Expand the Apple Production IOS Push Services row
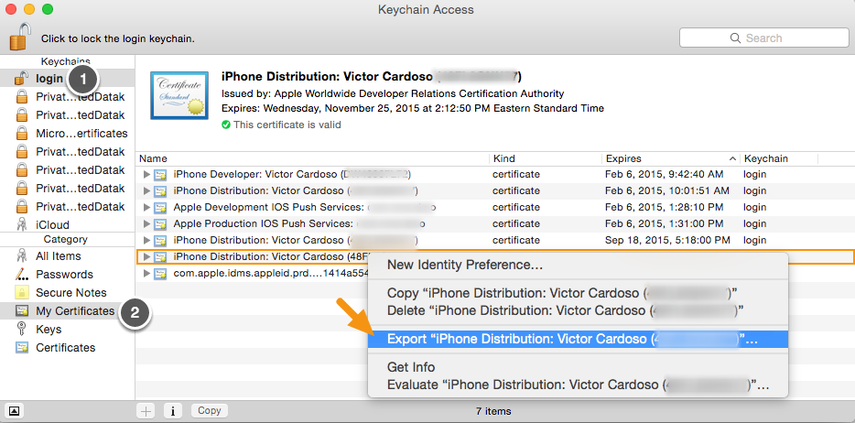The height and width of the screenshot is (423, 855). (x=148, y=223)
